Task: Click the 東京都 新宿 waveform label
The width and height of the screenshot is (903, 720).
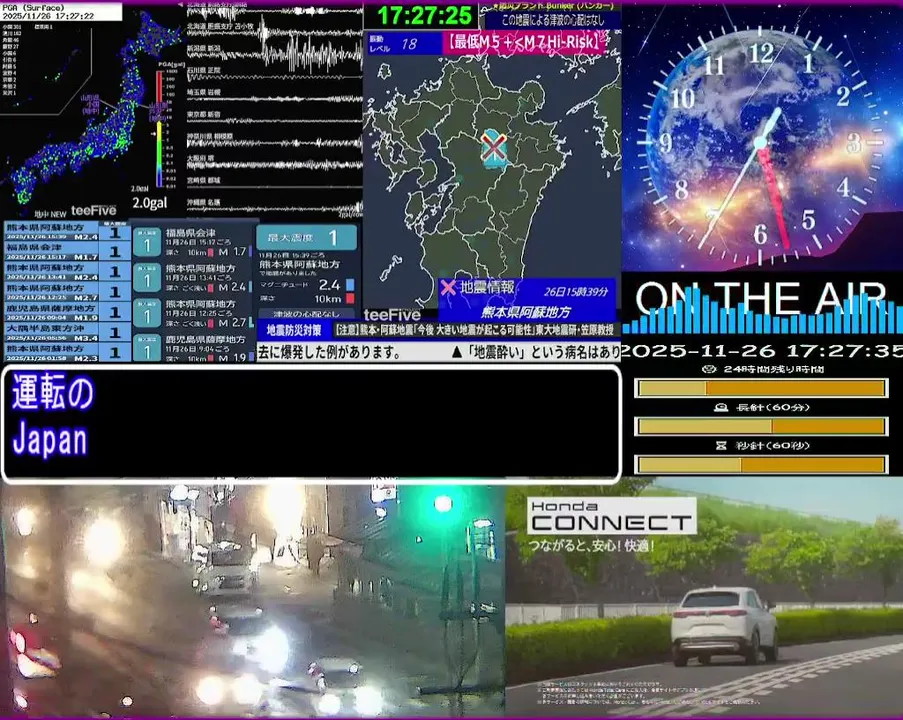Action: point(203,115)
